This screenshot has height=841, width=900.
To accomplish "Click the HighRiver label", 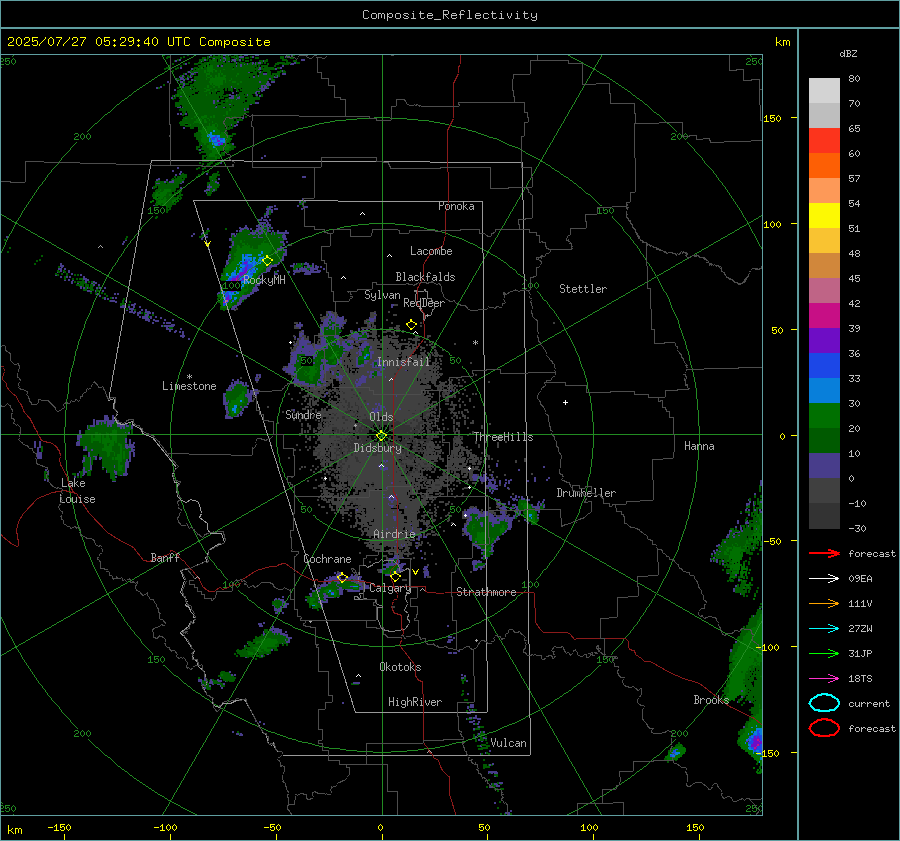I will tap(415, 702).
